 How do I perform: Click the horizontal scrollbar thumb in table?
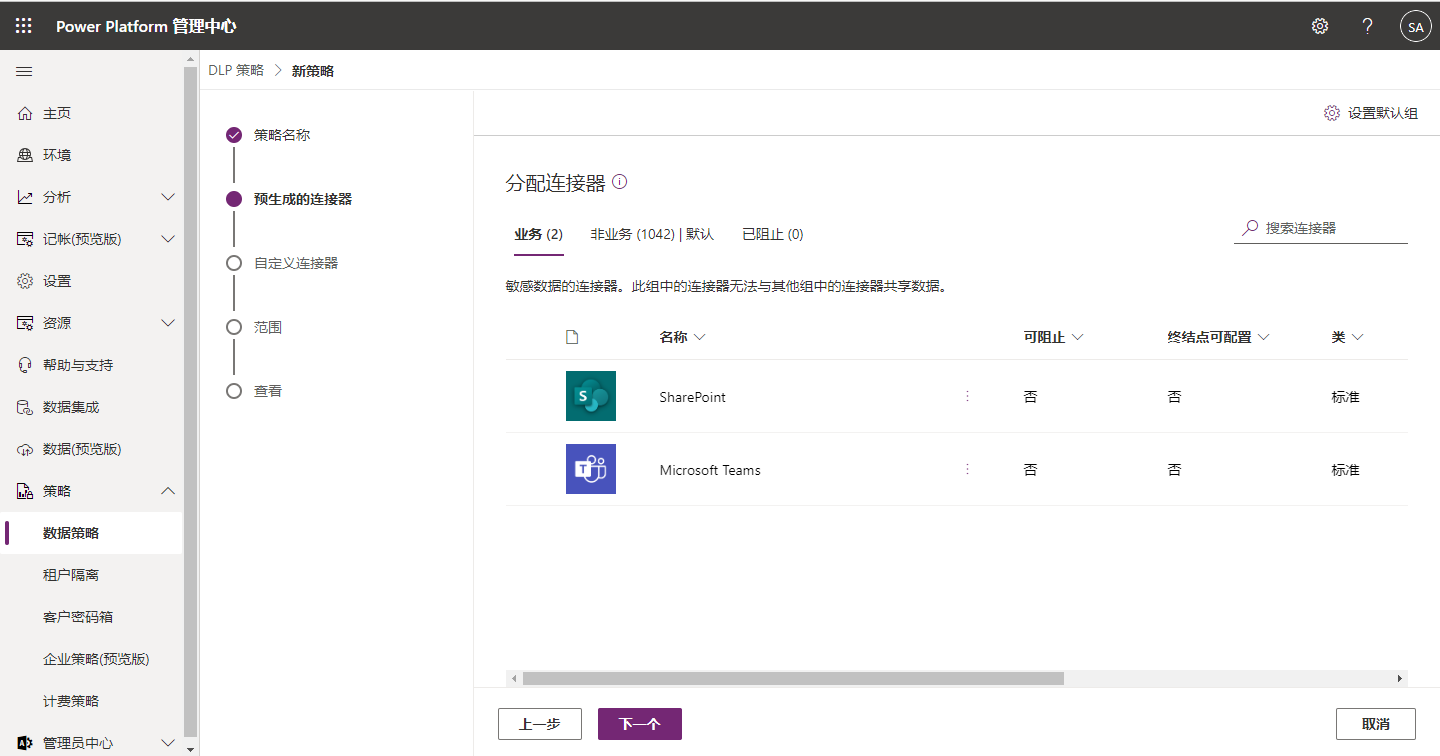(793, 678)
